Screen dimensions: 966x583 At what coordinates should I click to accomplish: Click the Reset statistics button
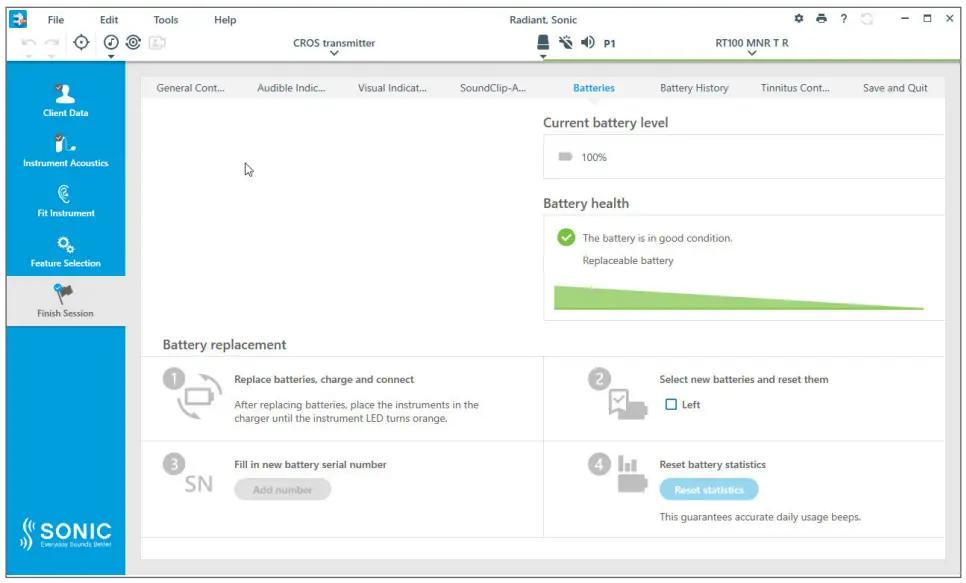point(709,490)
